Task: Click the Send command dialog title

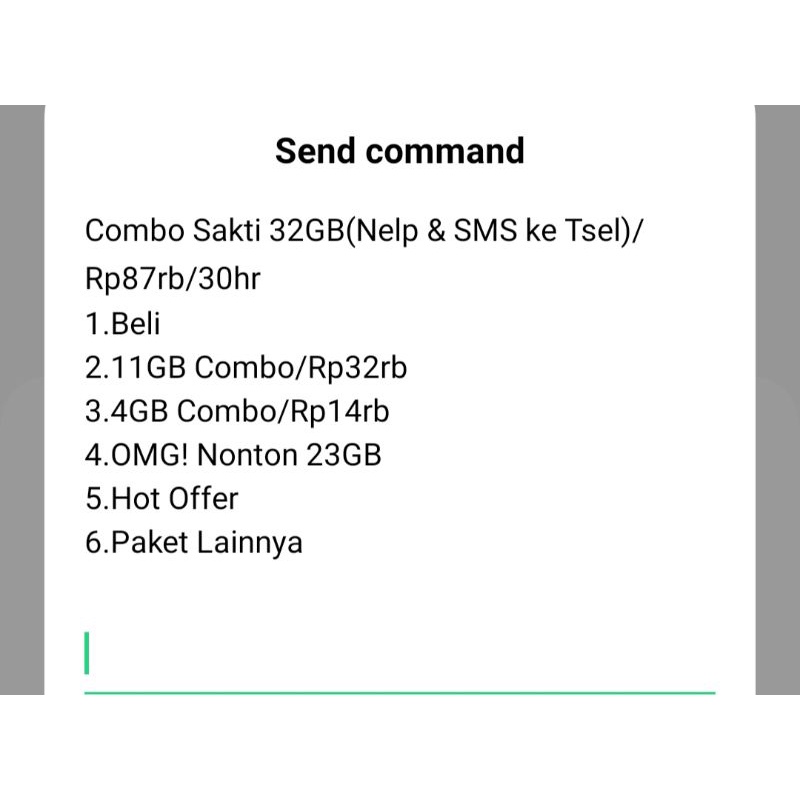Action: [x=400, y=151]
